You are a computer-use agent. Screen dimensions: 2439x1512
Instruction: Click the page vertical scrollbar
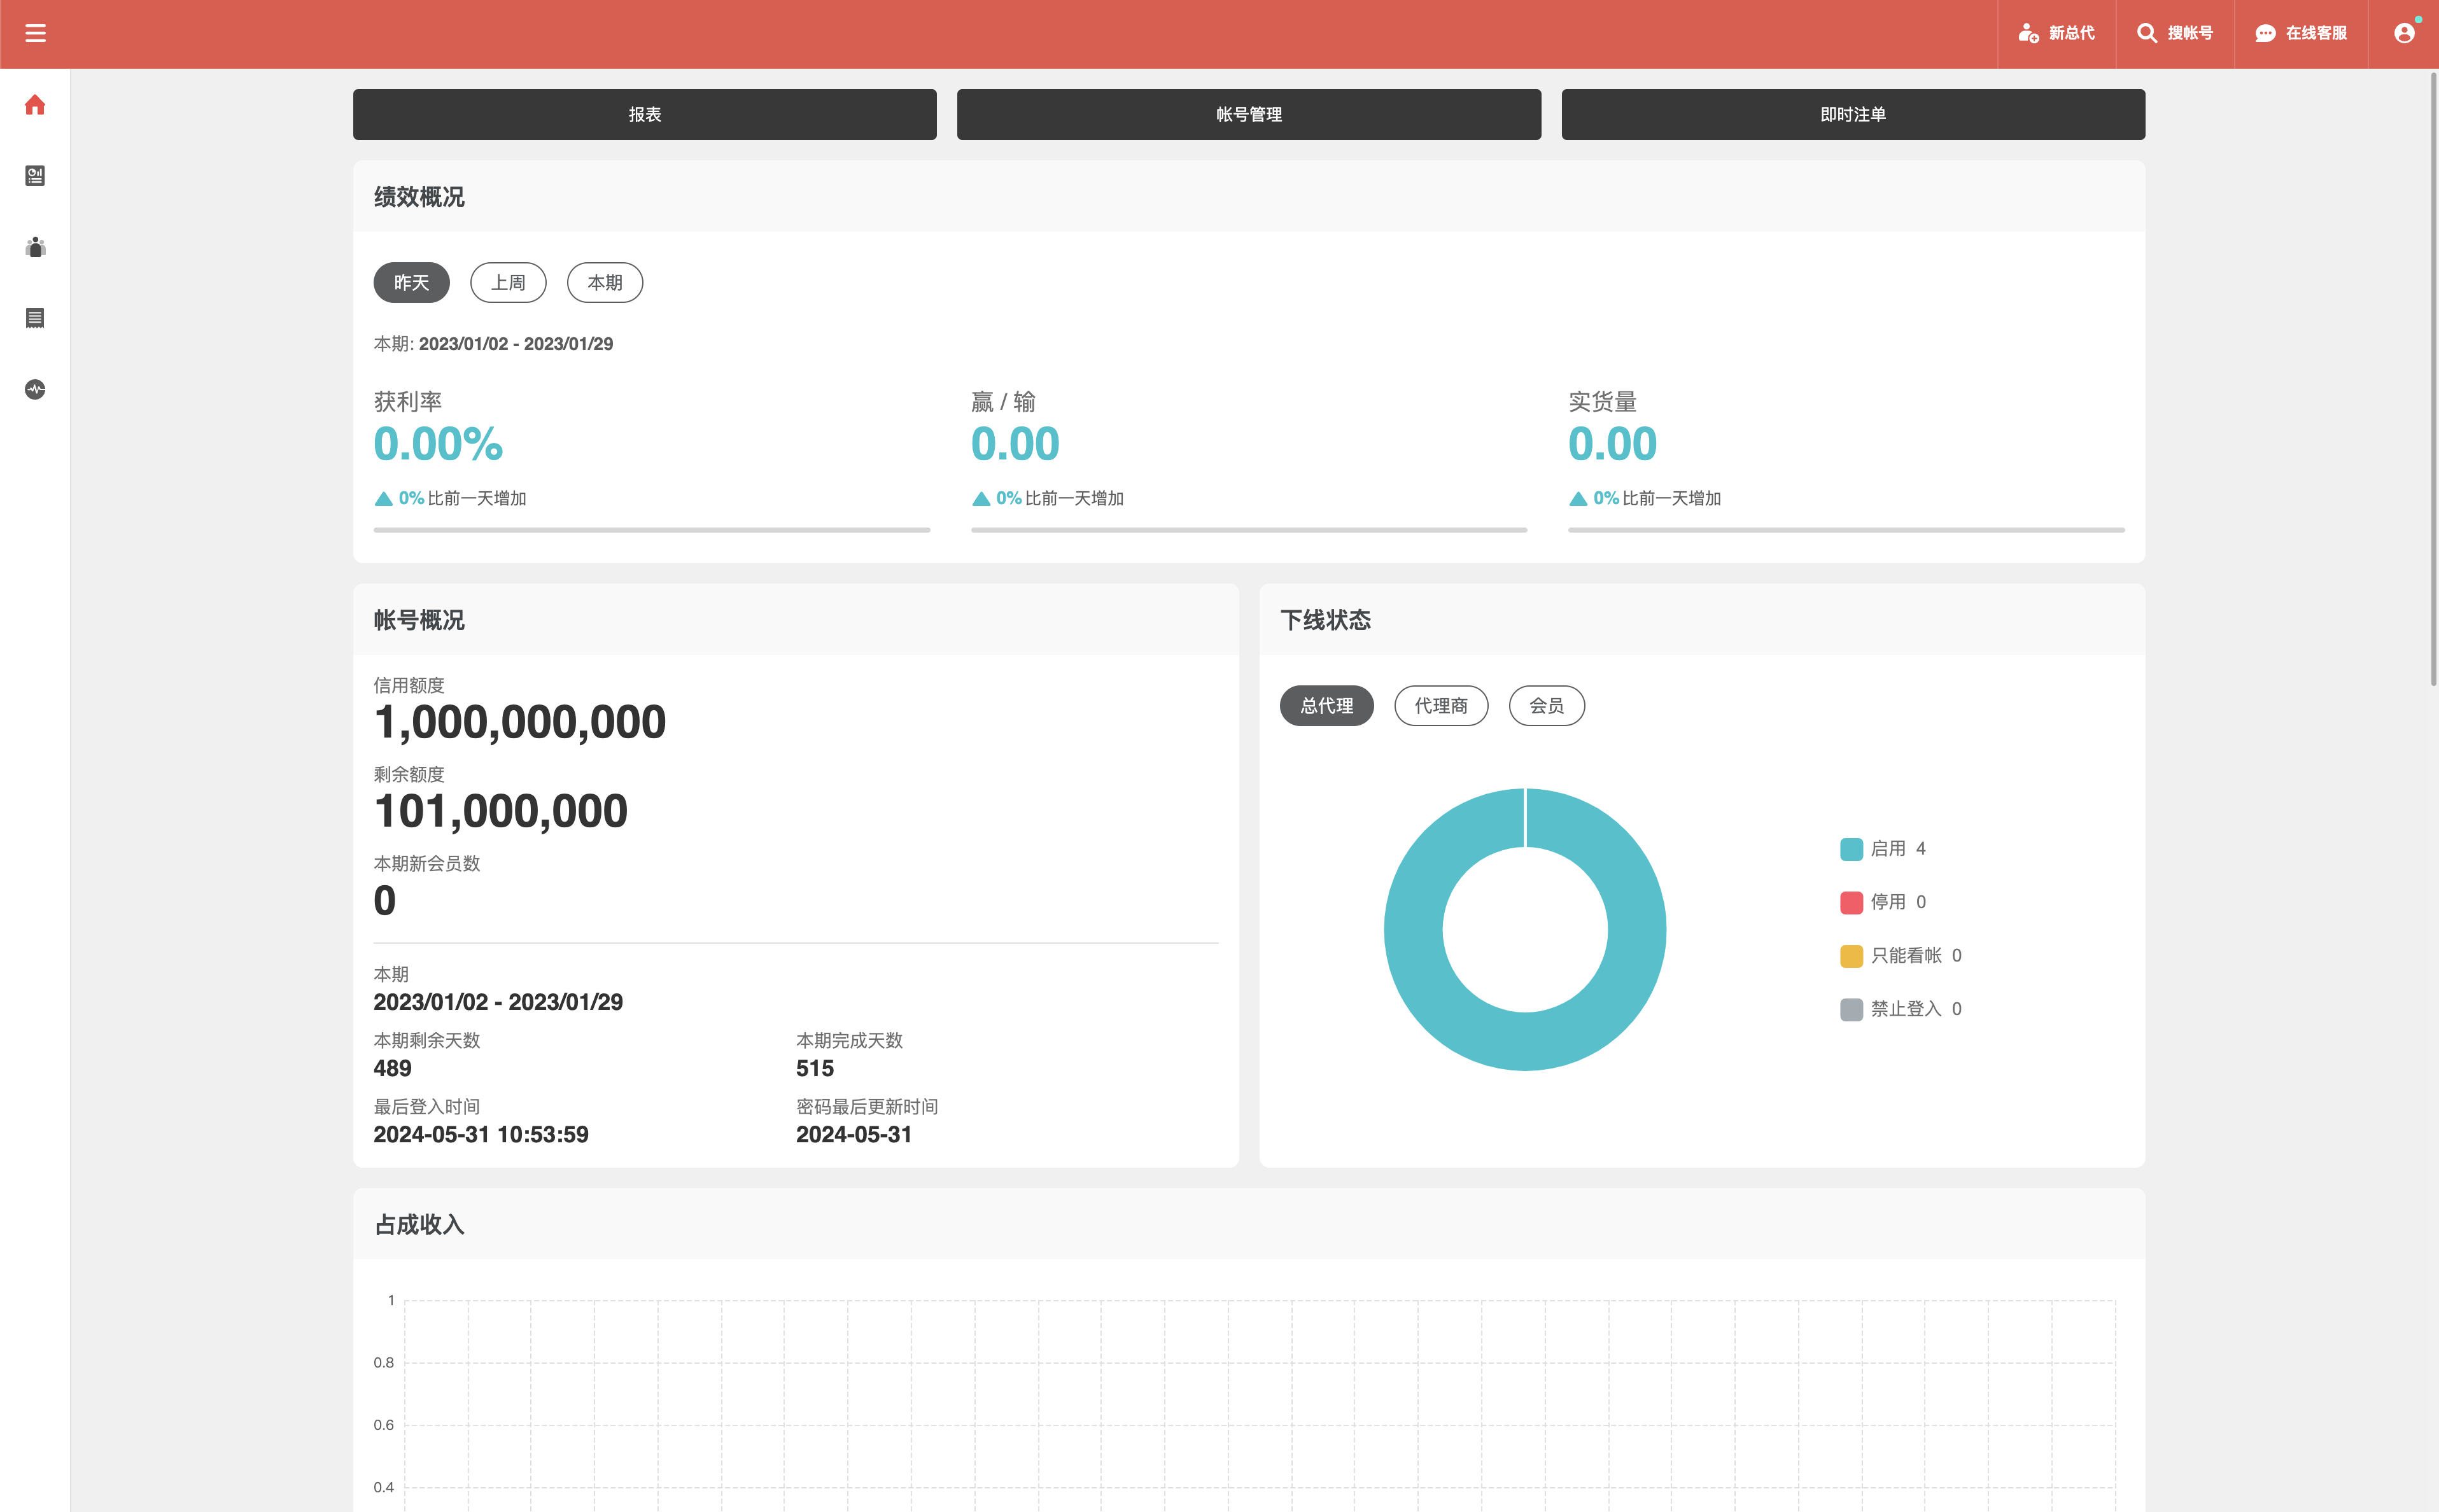2433,380
